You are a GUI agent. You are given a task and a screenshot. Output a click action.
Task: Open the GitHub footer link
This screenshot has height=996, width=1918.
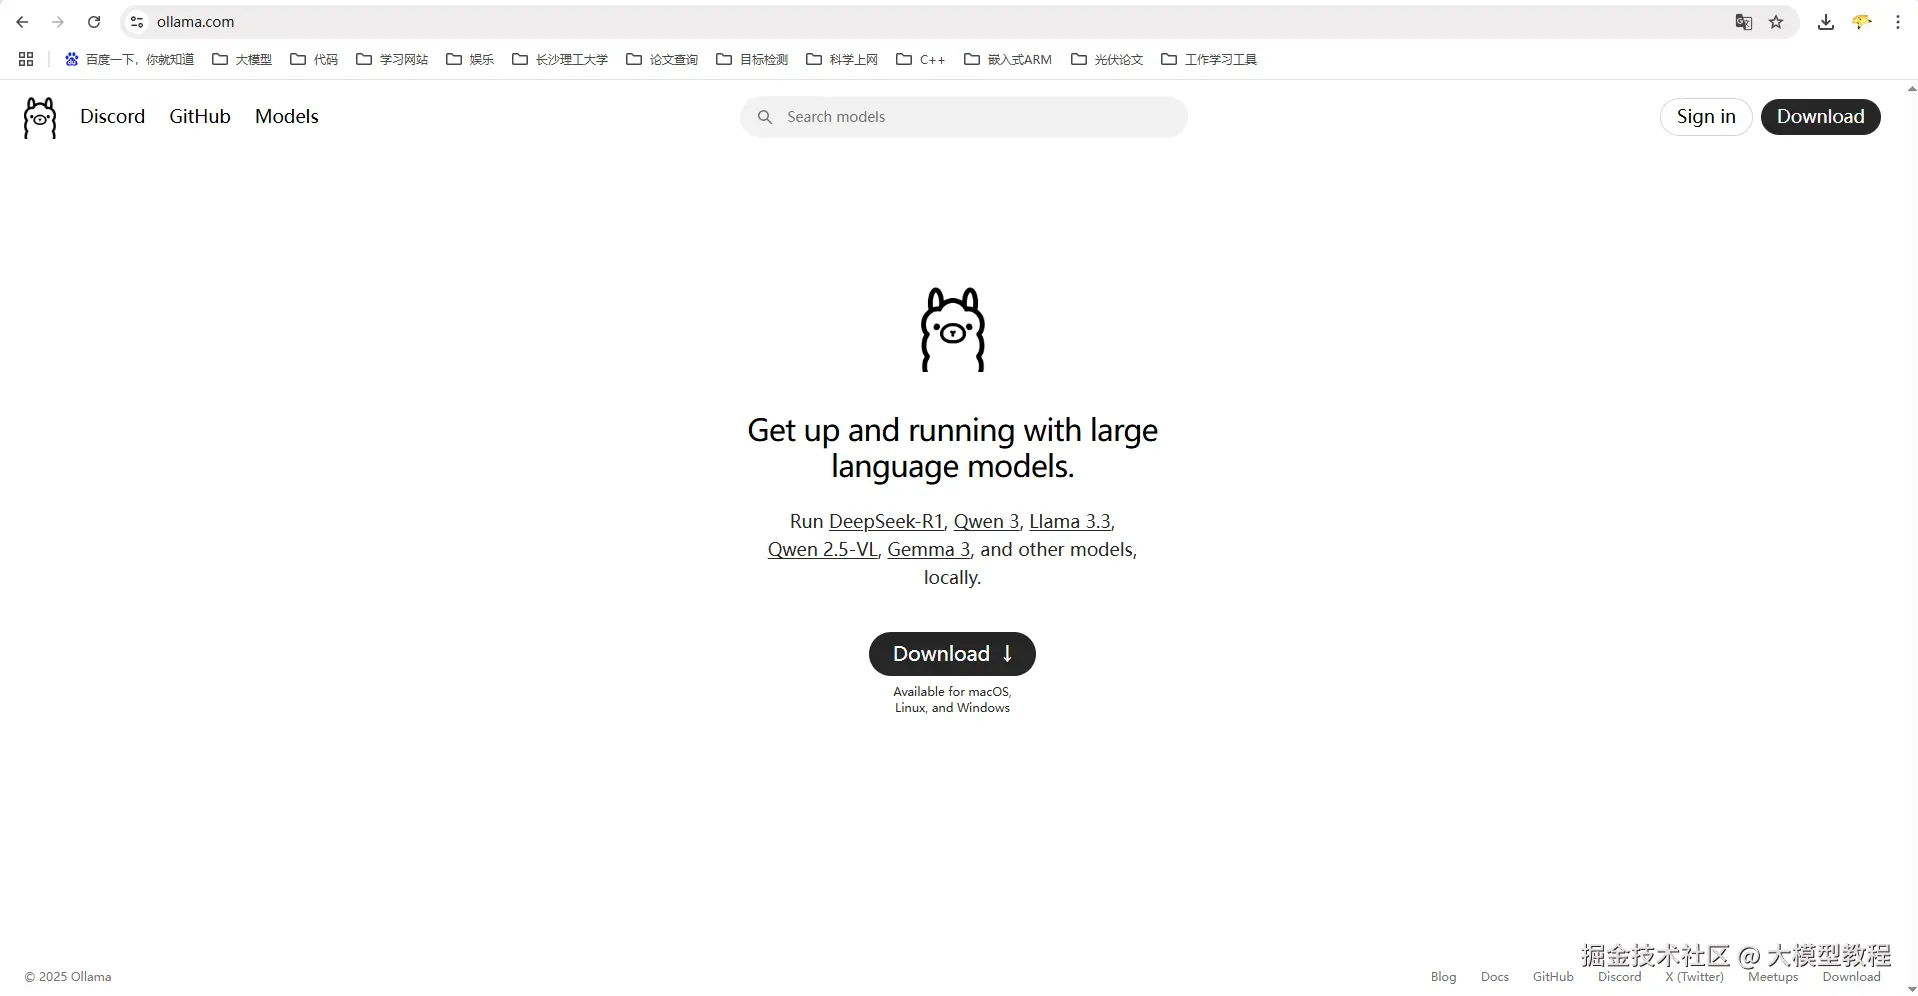(x=1553, y=977)
